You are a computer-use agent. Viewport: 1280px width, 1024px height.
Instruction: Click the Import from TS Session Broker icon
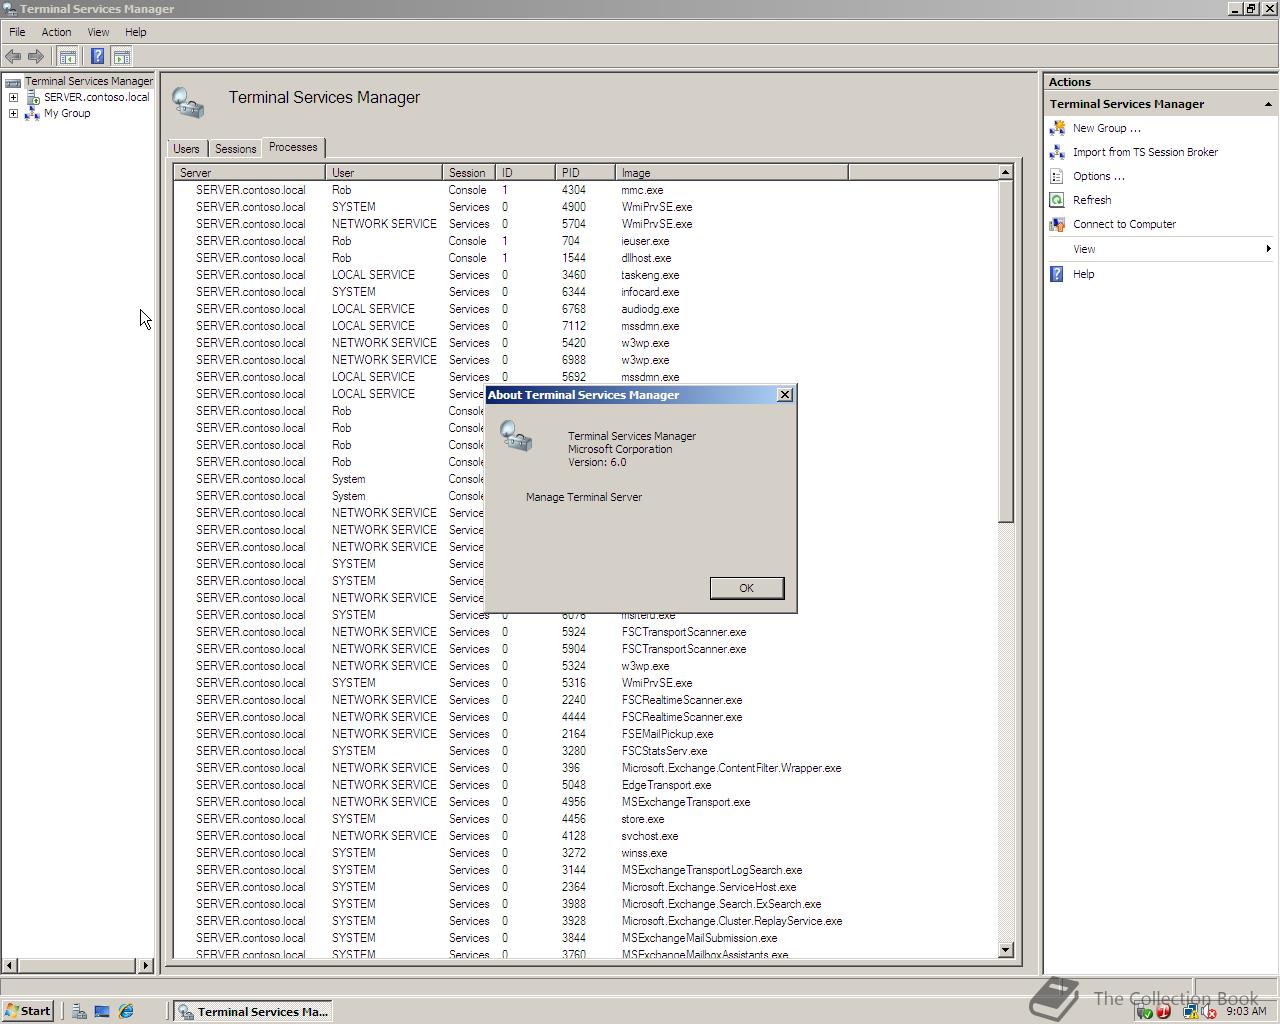tap(1057, 152)
